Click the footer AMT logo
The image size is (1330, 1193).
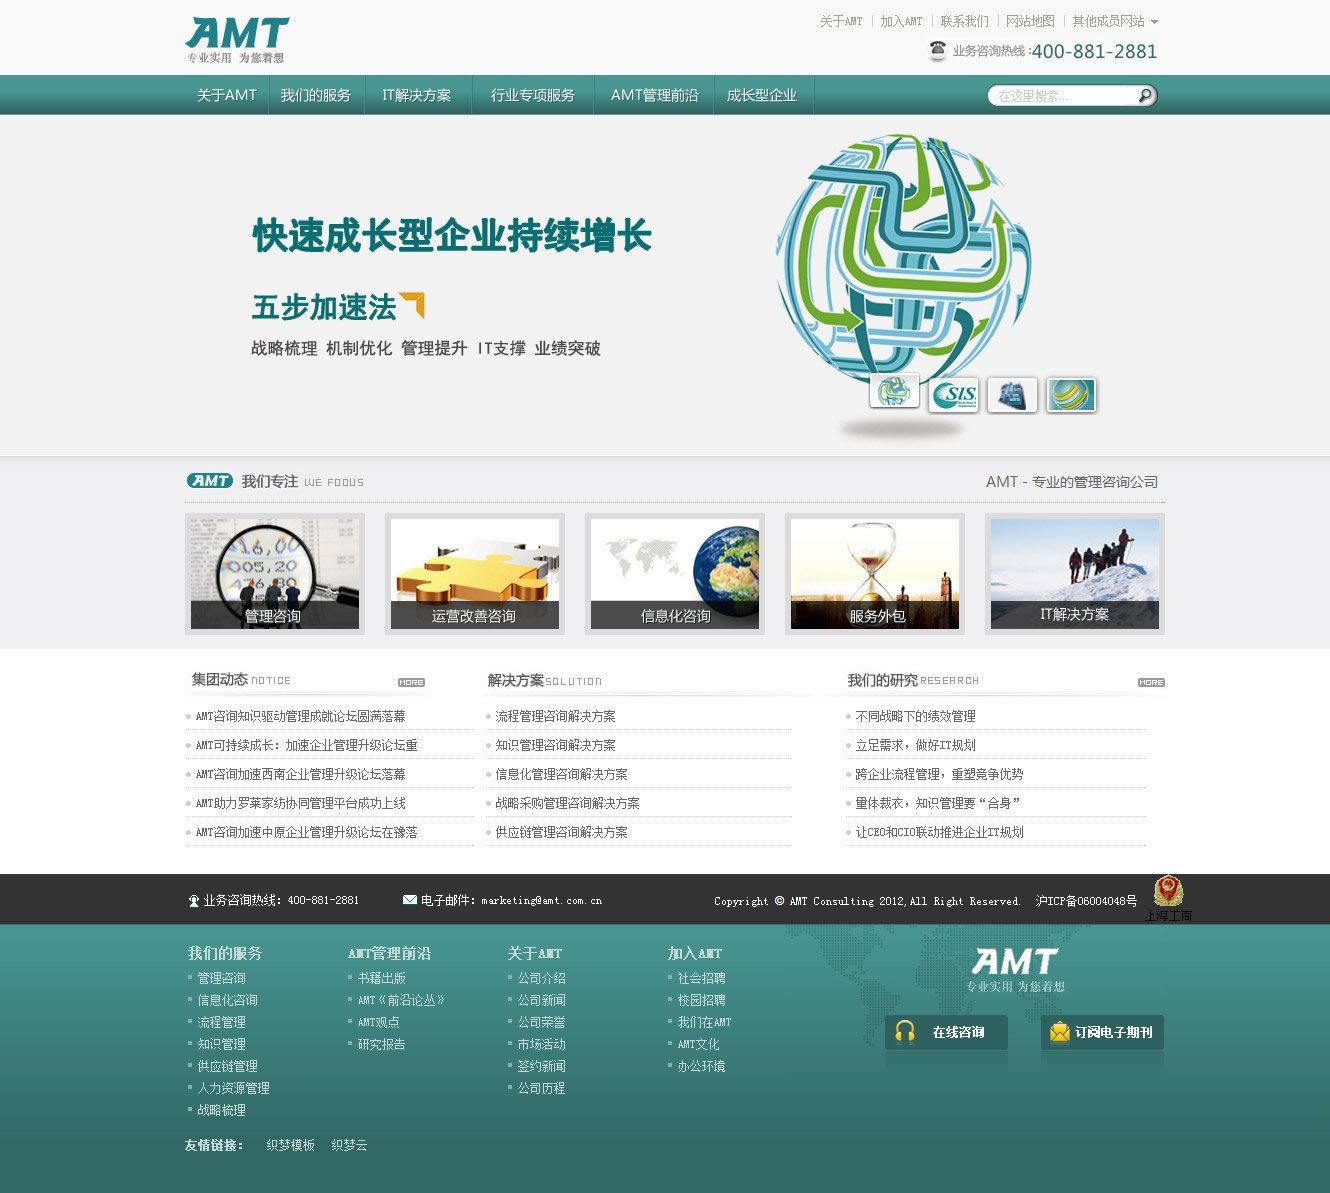point(1015,970)
